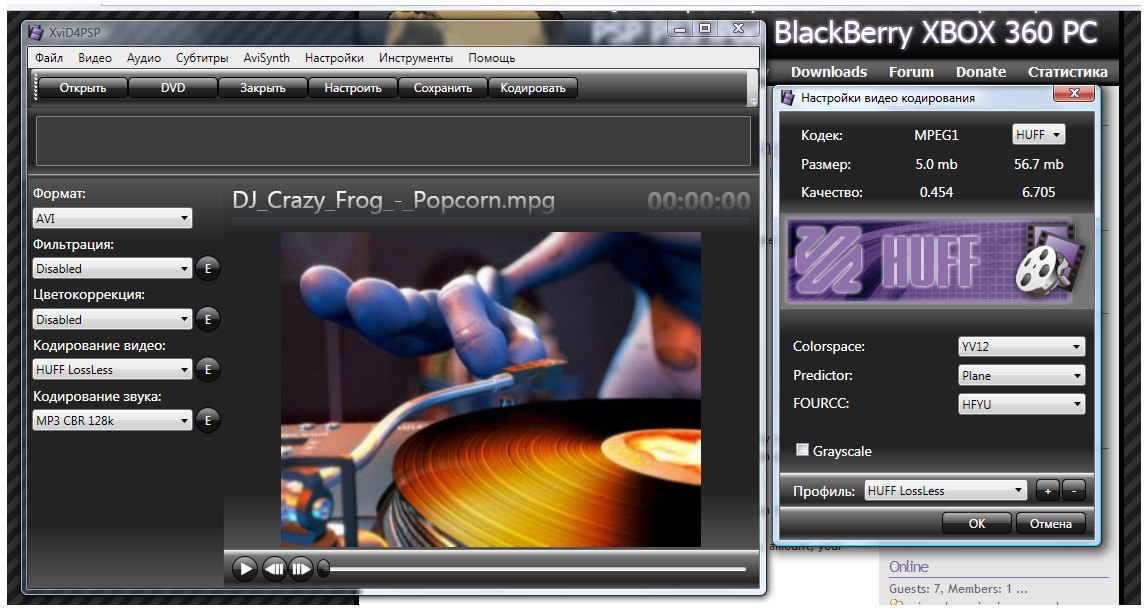Click the Сохранить toolbar button
The width and height of the screenshot is (1147, 613).
443,88
